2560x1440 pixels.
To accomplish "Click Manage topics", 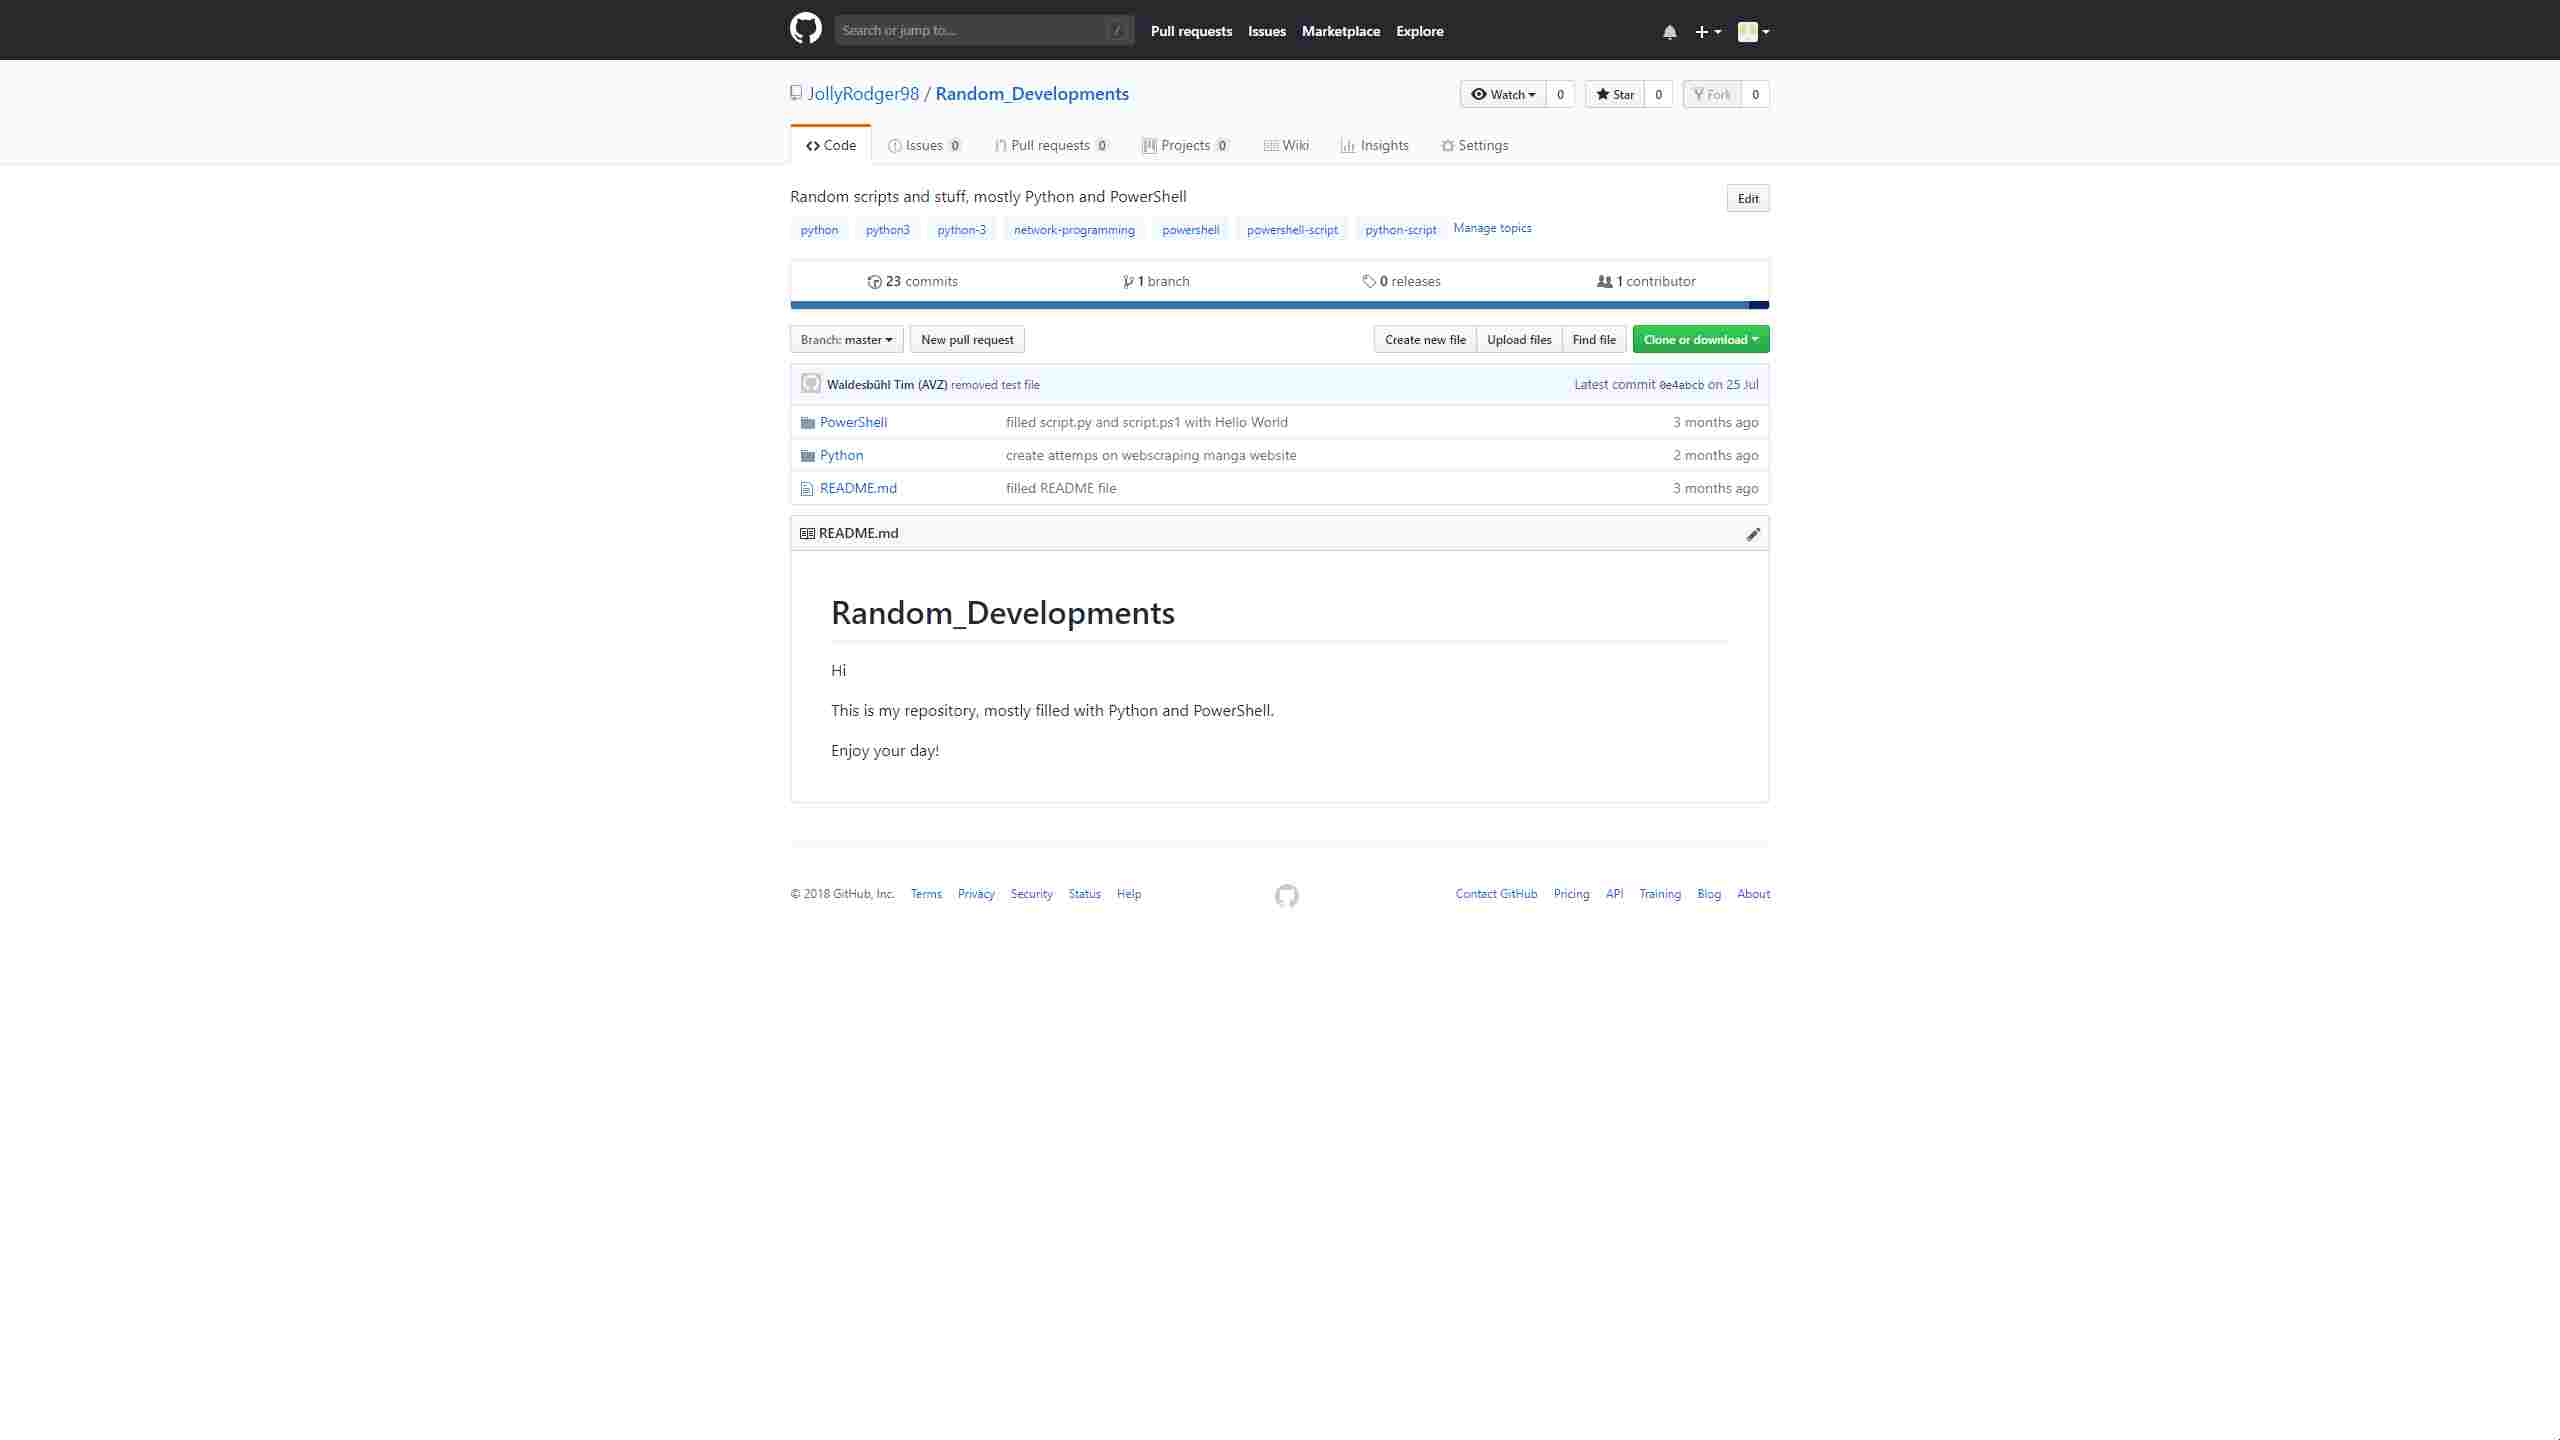I will [x=1492, y=228].
